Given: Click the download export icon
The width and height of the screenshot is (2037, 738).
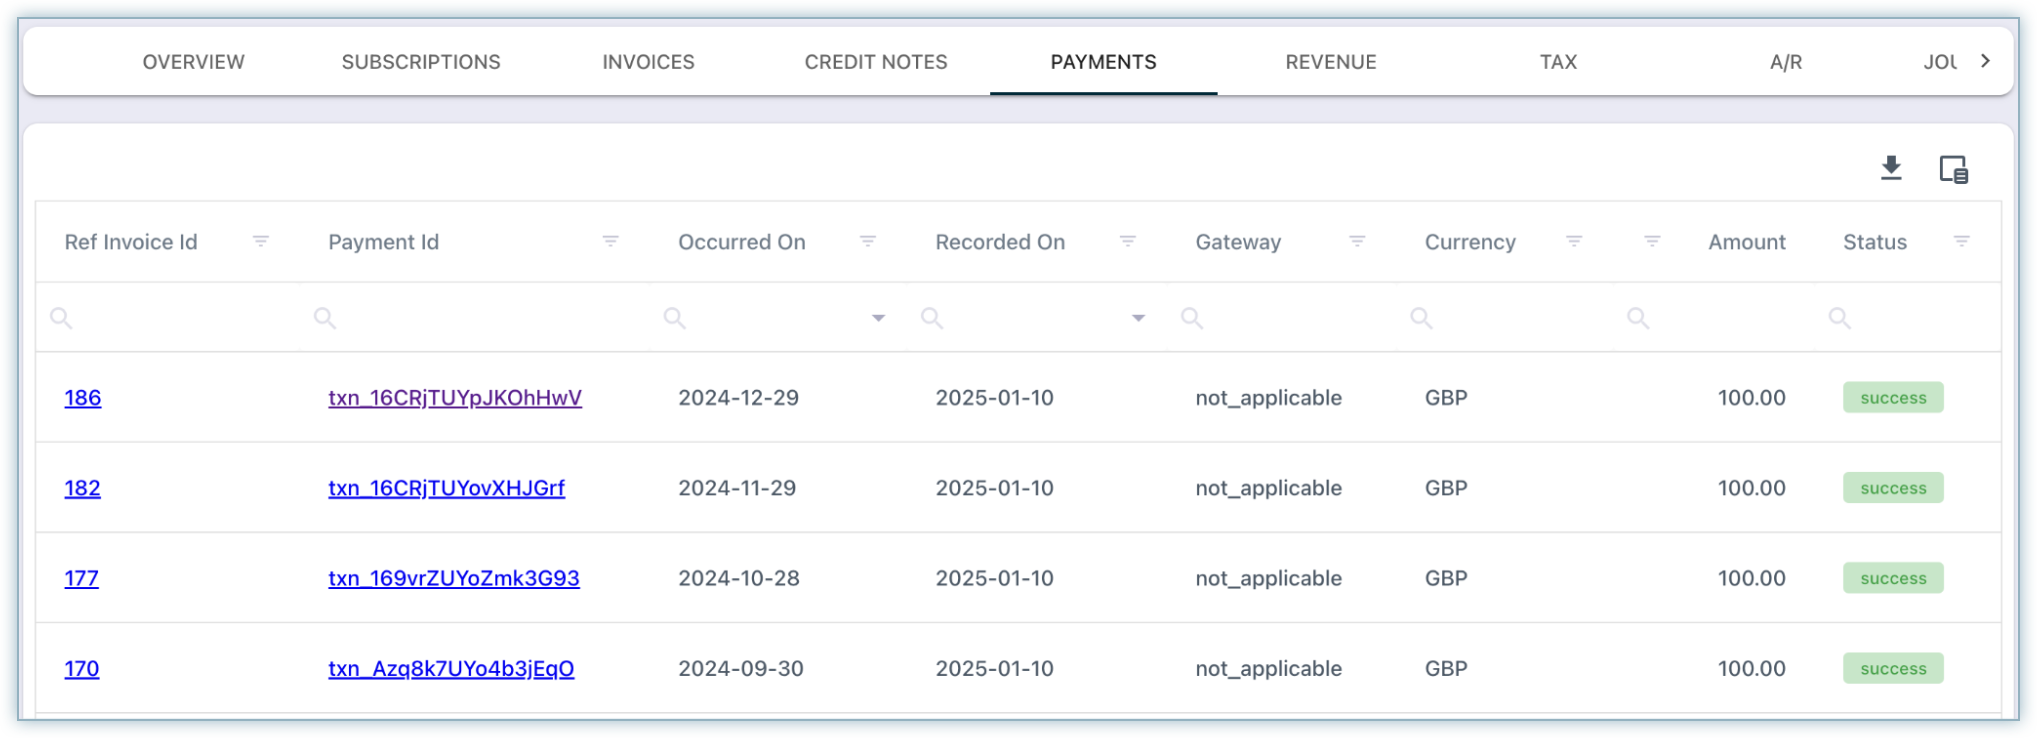Looking at the screenshot, I should click(x=1890, y=168).
